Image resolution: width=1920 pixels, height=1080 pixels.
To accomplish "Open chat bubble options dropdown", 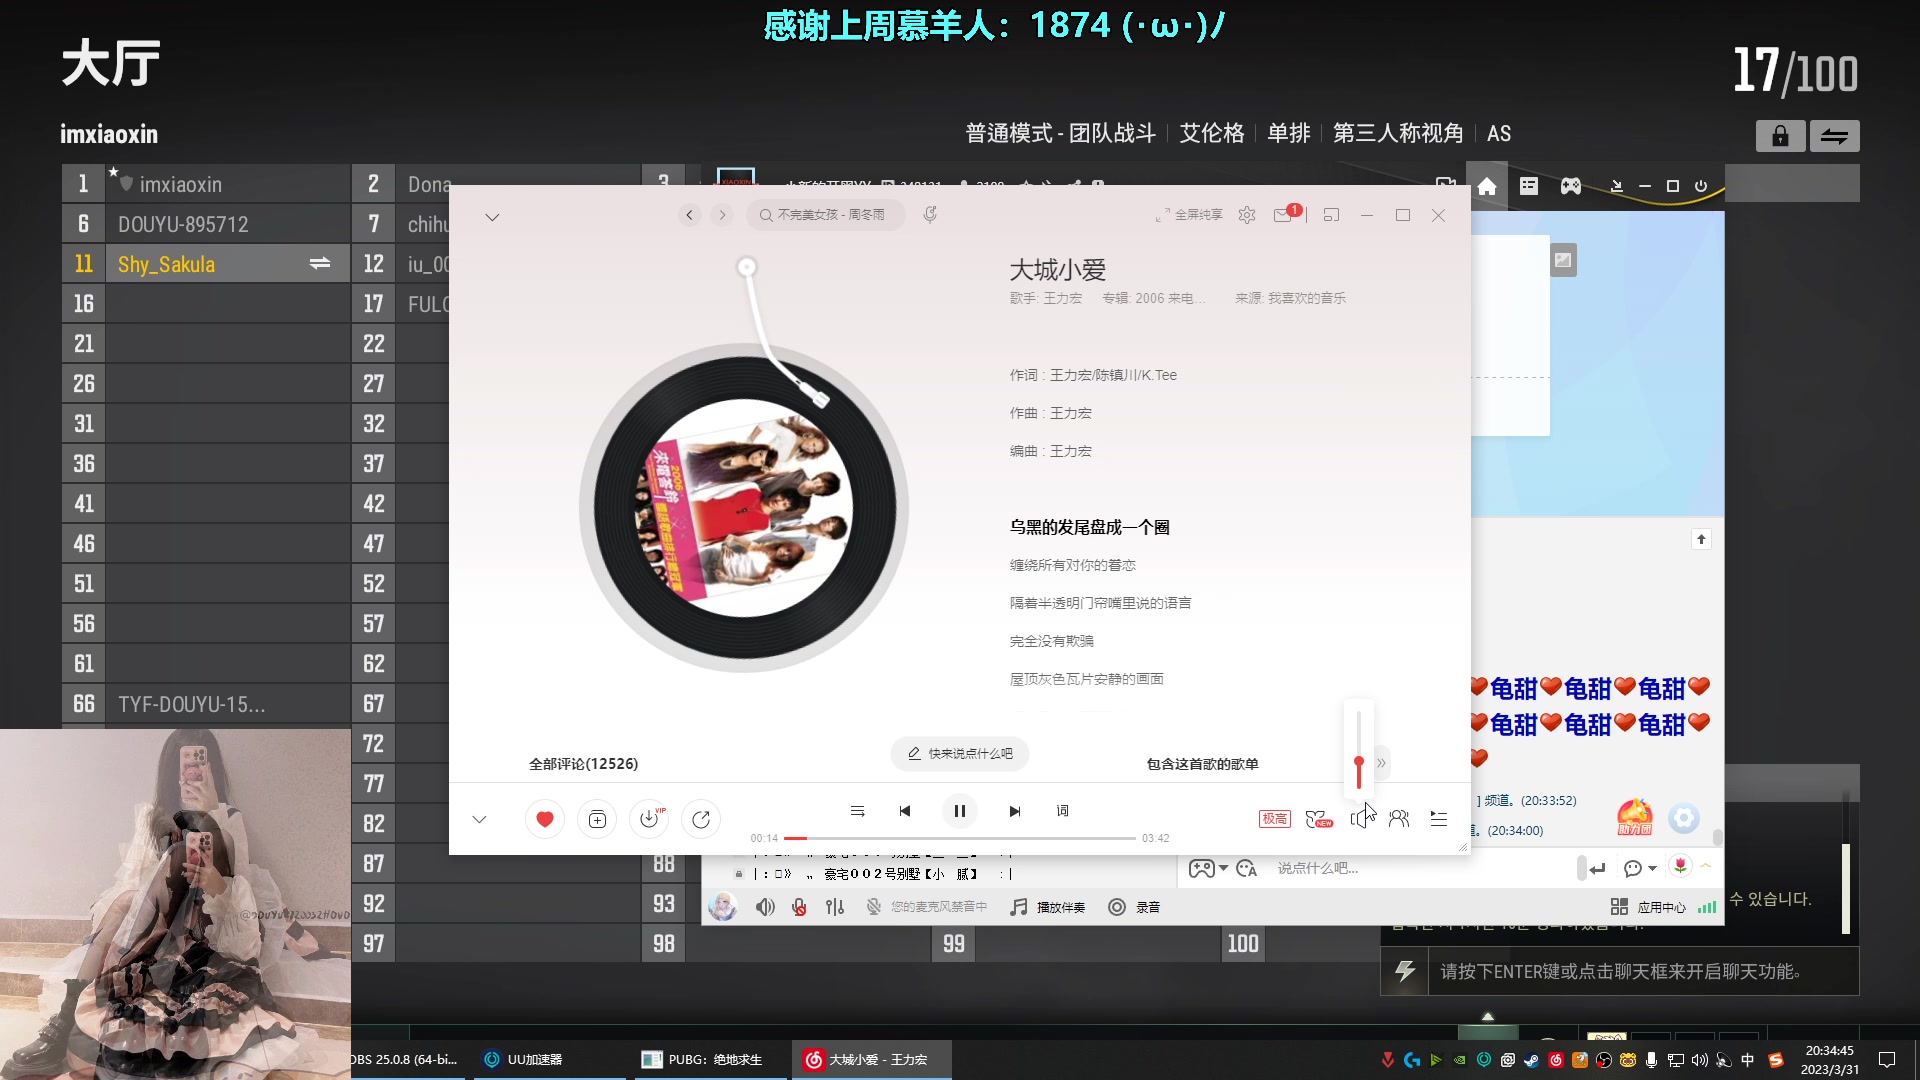I will click(x=1640, y=868).
